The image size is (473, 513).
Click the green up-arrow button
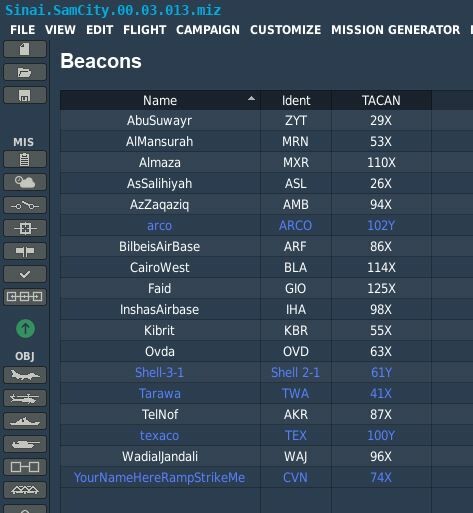pyautogui.click(x=25, y=329)
